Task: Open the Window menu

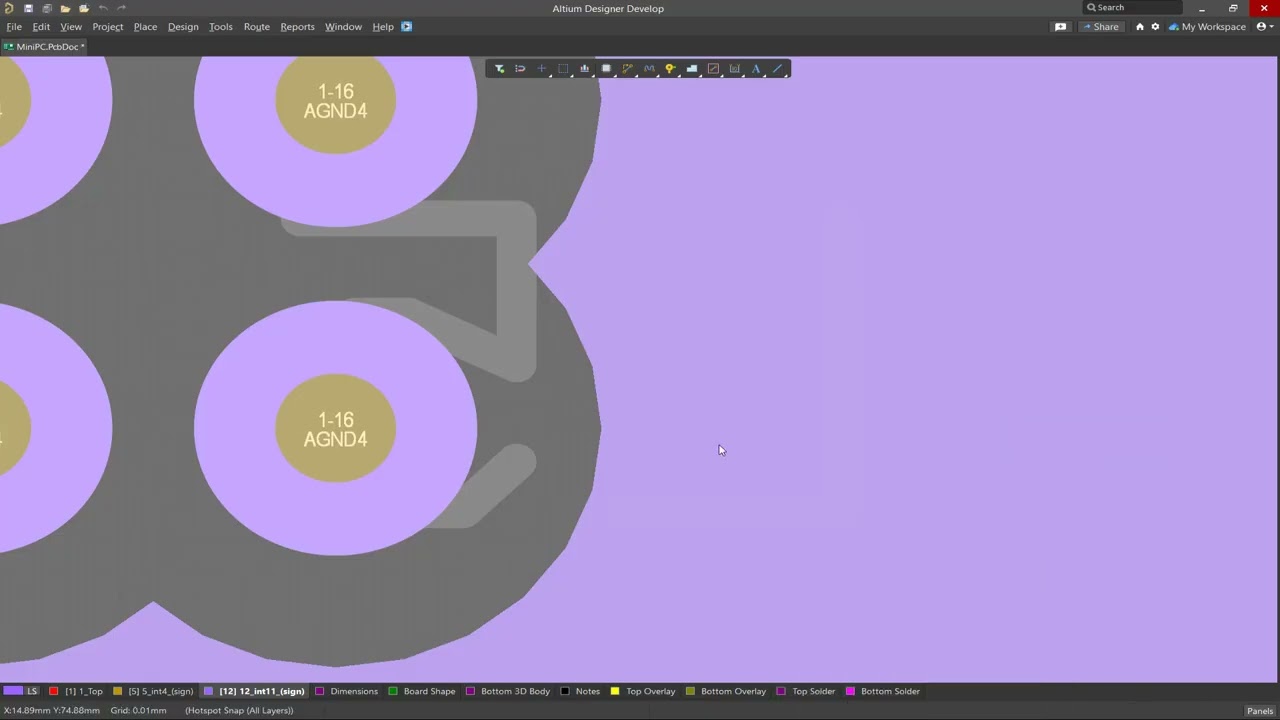Action: tap(343, 27)
